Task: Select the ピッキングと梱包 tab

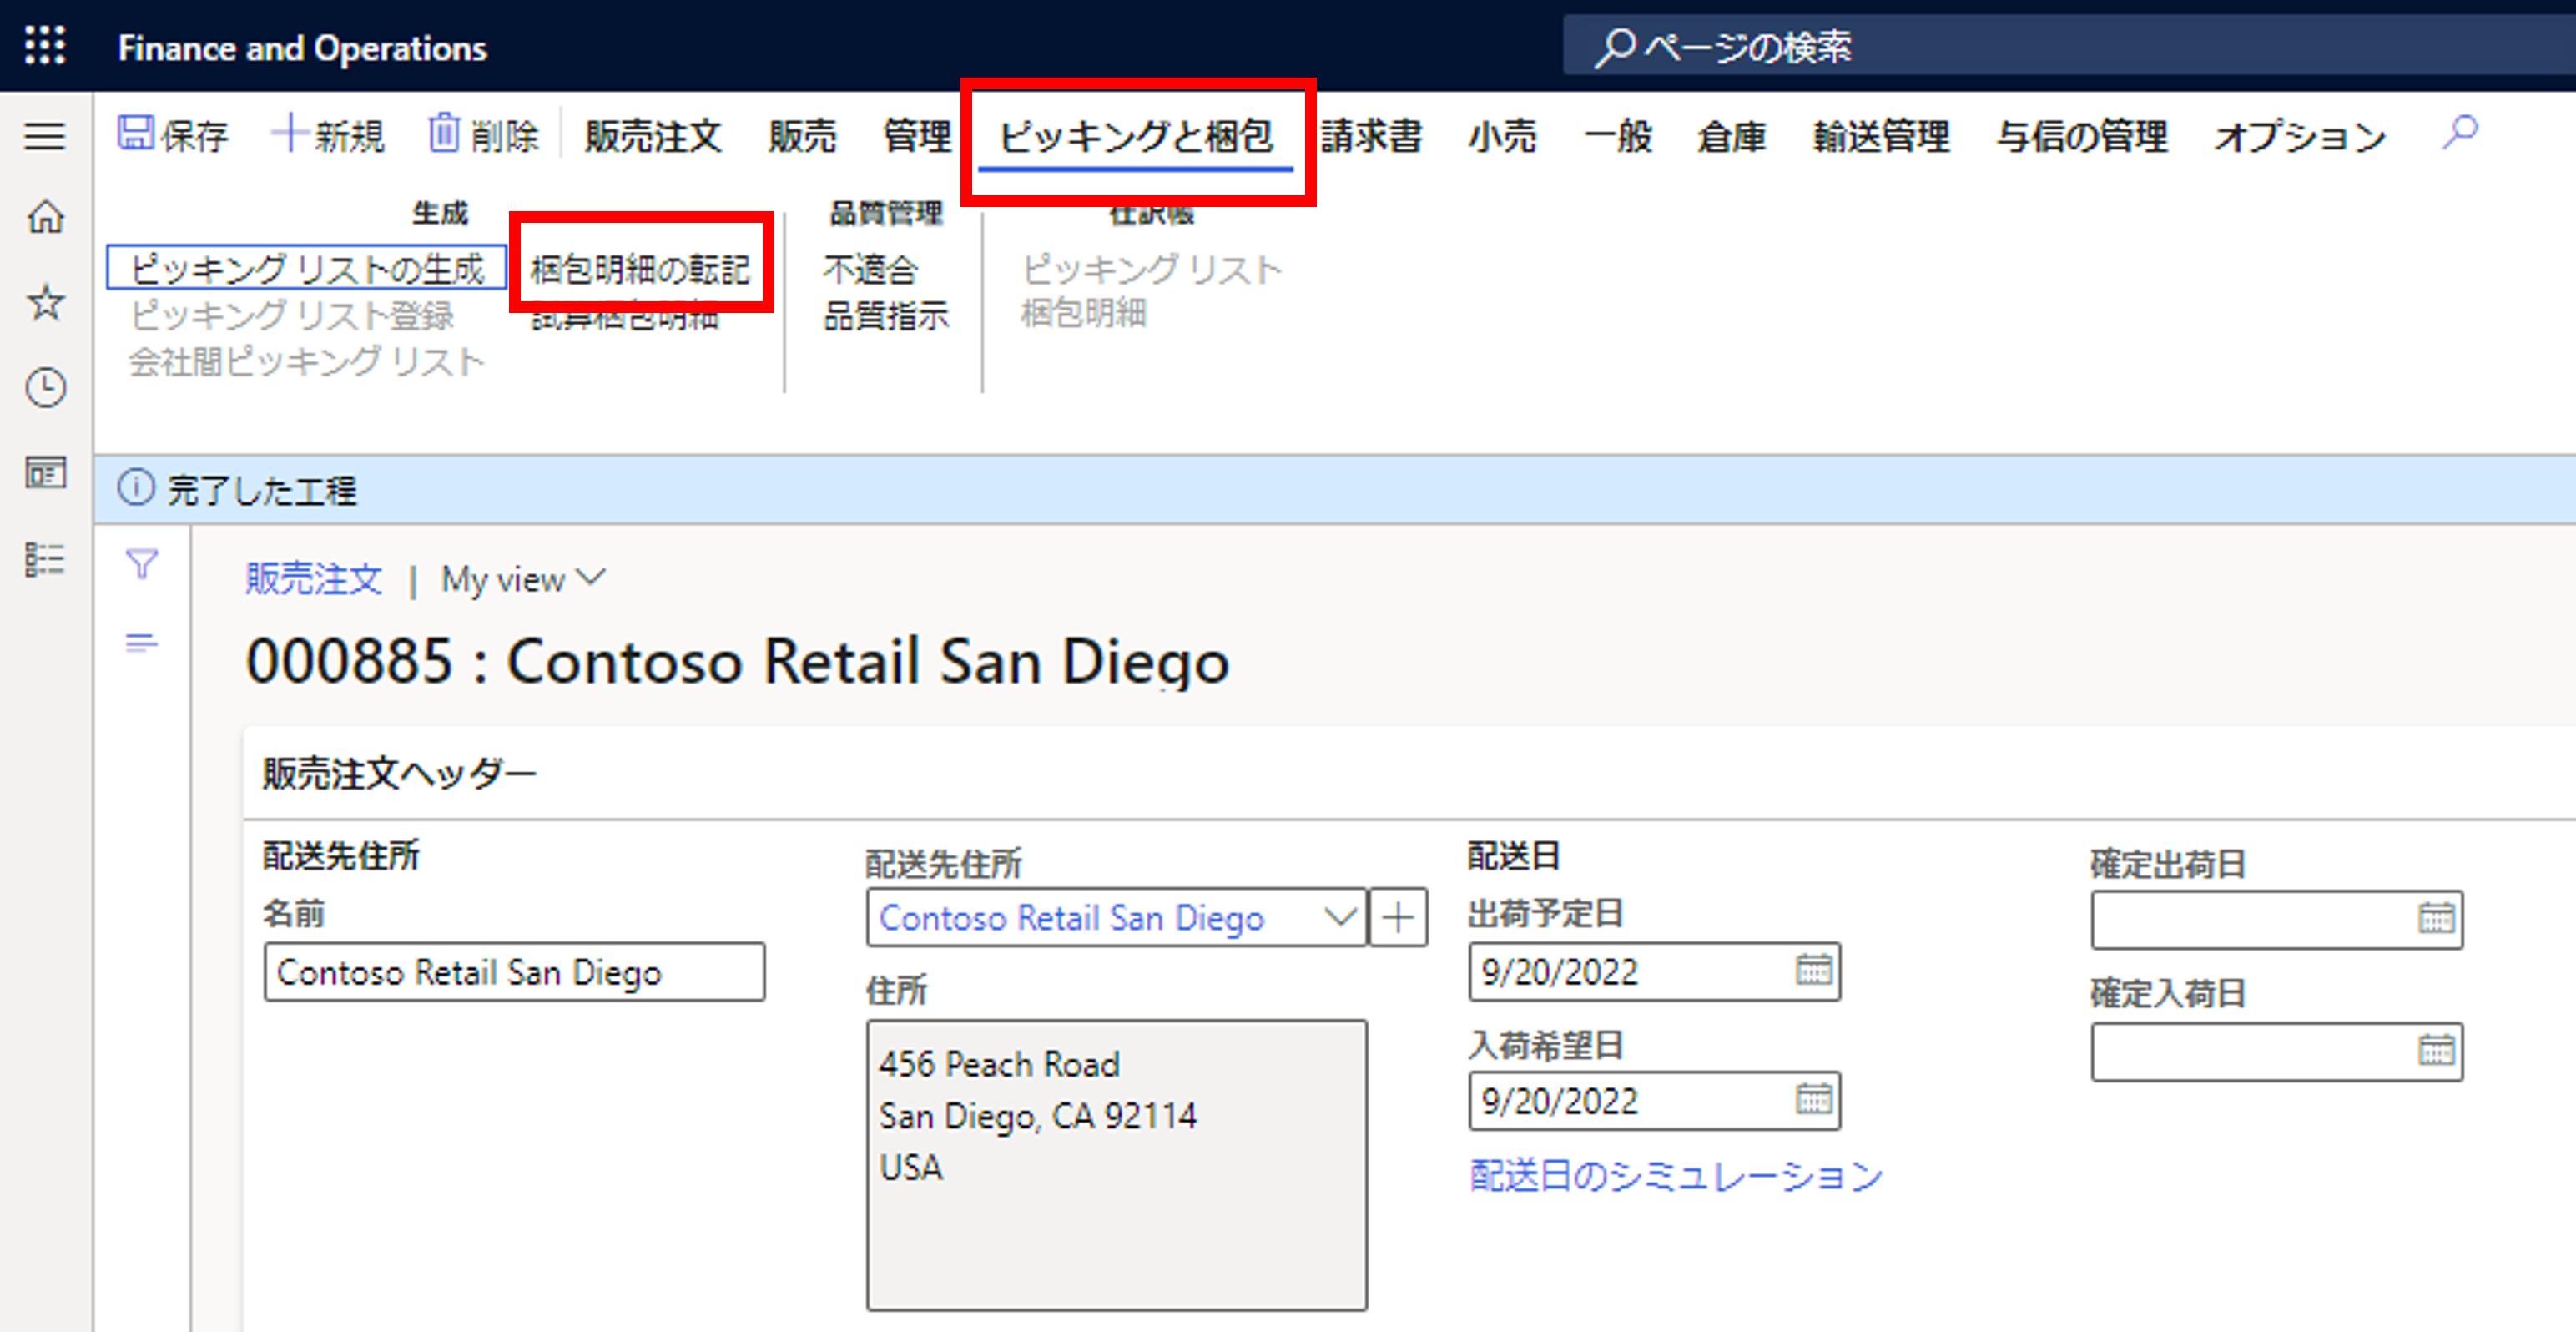Action: click(x=1136, y=136)
